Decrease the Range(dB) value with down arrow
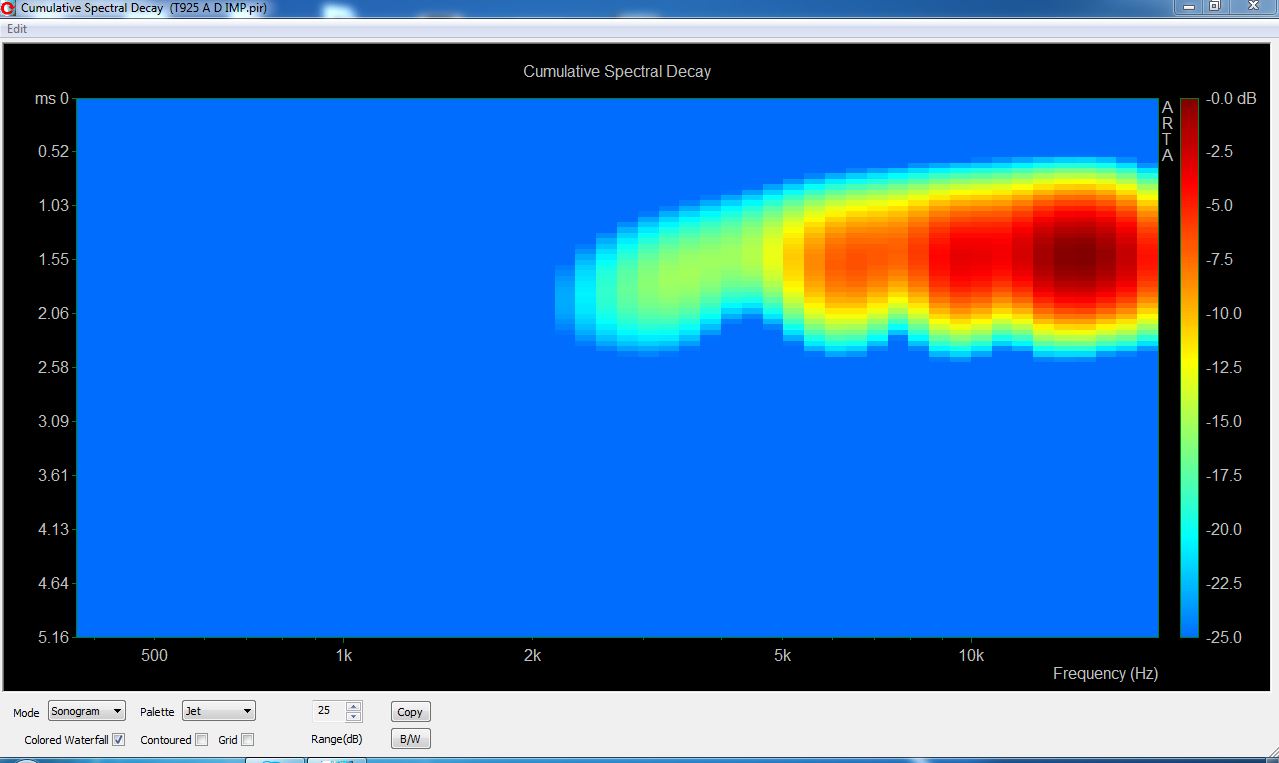Image resolution: width=1279 pixels, height=763 pixels. coord(353,716)
